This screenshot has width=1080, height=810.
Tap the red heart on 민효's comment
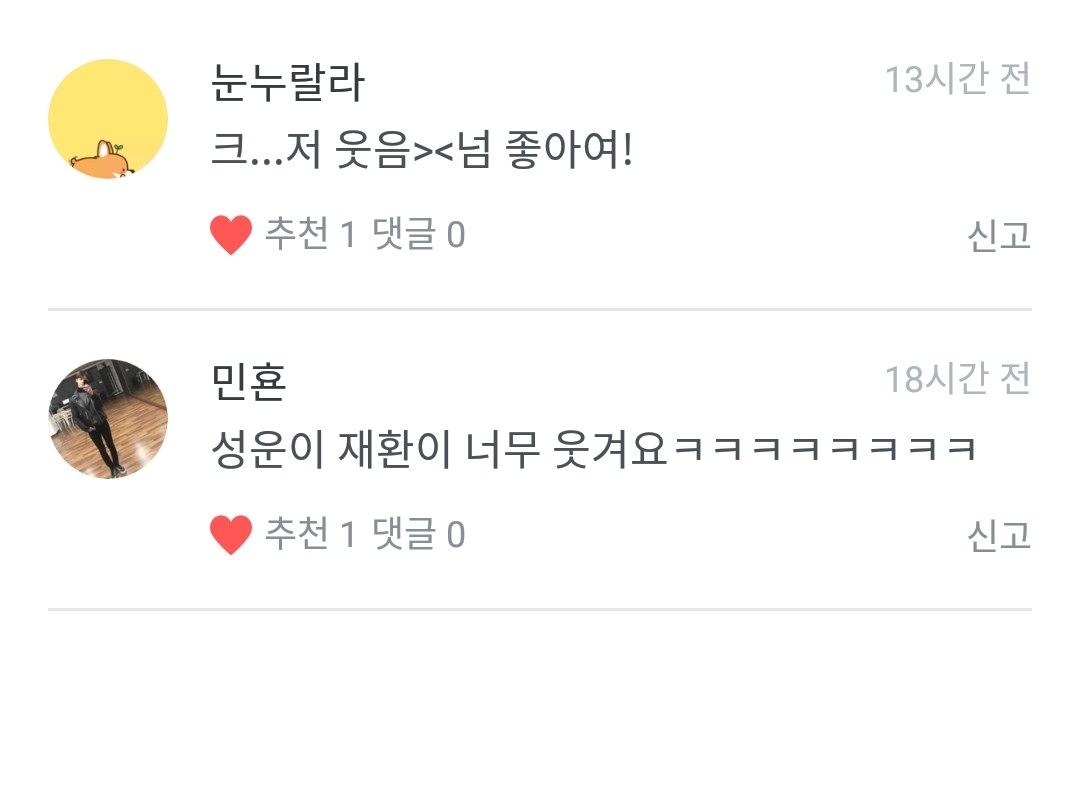[231, 535]
